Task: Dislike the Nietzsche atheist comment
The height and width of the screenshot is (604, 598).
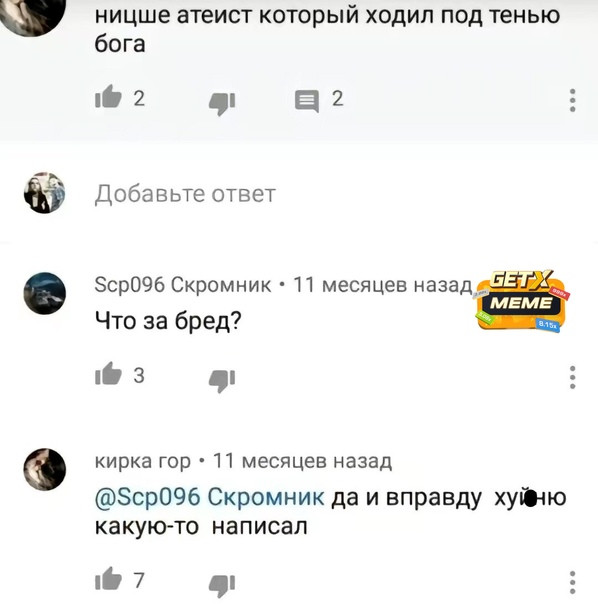Action: click(222, 104)
